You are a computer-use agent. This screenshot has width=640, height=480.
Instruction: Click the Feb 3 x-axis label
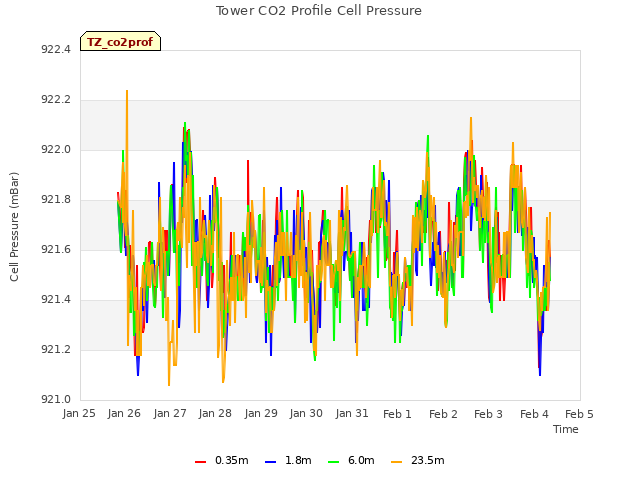pos(488,414)
